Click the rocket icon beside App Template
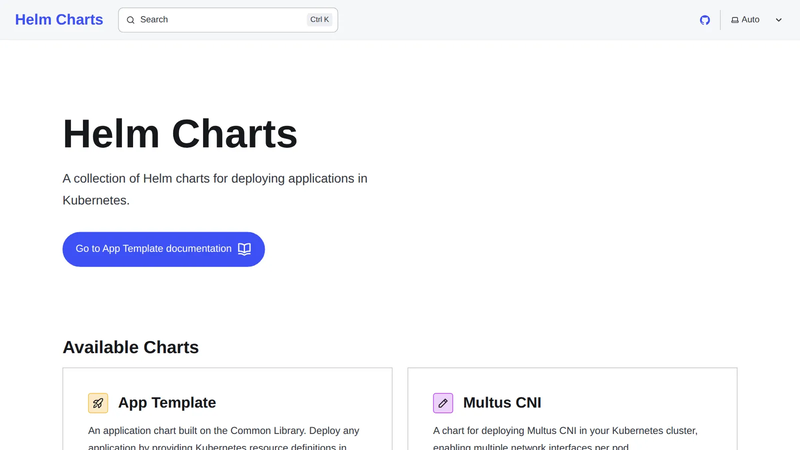The image size is (800, 450). [98, 403]
